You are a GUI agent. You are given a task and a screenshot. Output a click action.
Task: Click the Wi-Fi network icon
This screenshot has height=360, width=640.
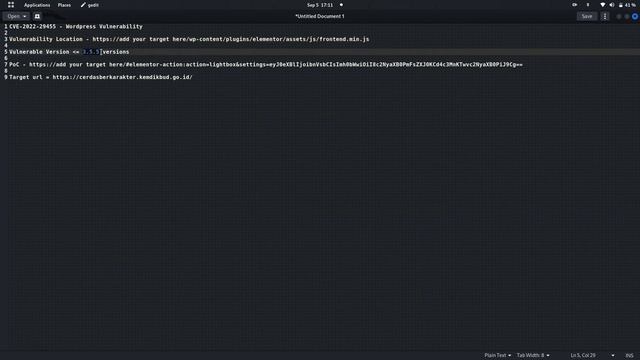pyautogui.click(x=602, y=5)
